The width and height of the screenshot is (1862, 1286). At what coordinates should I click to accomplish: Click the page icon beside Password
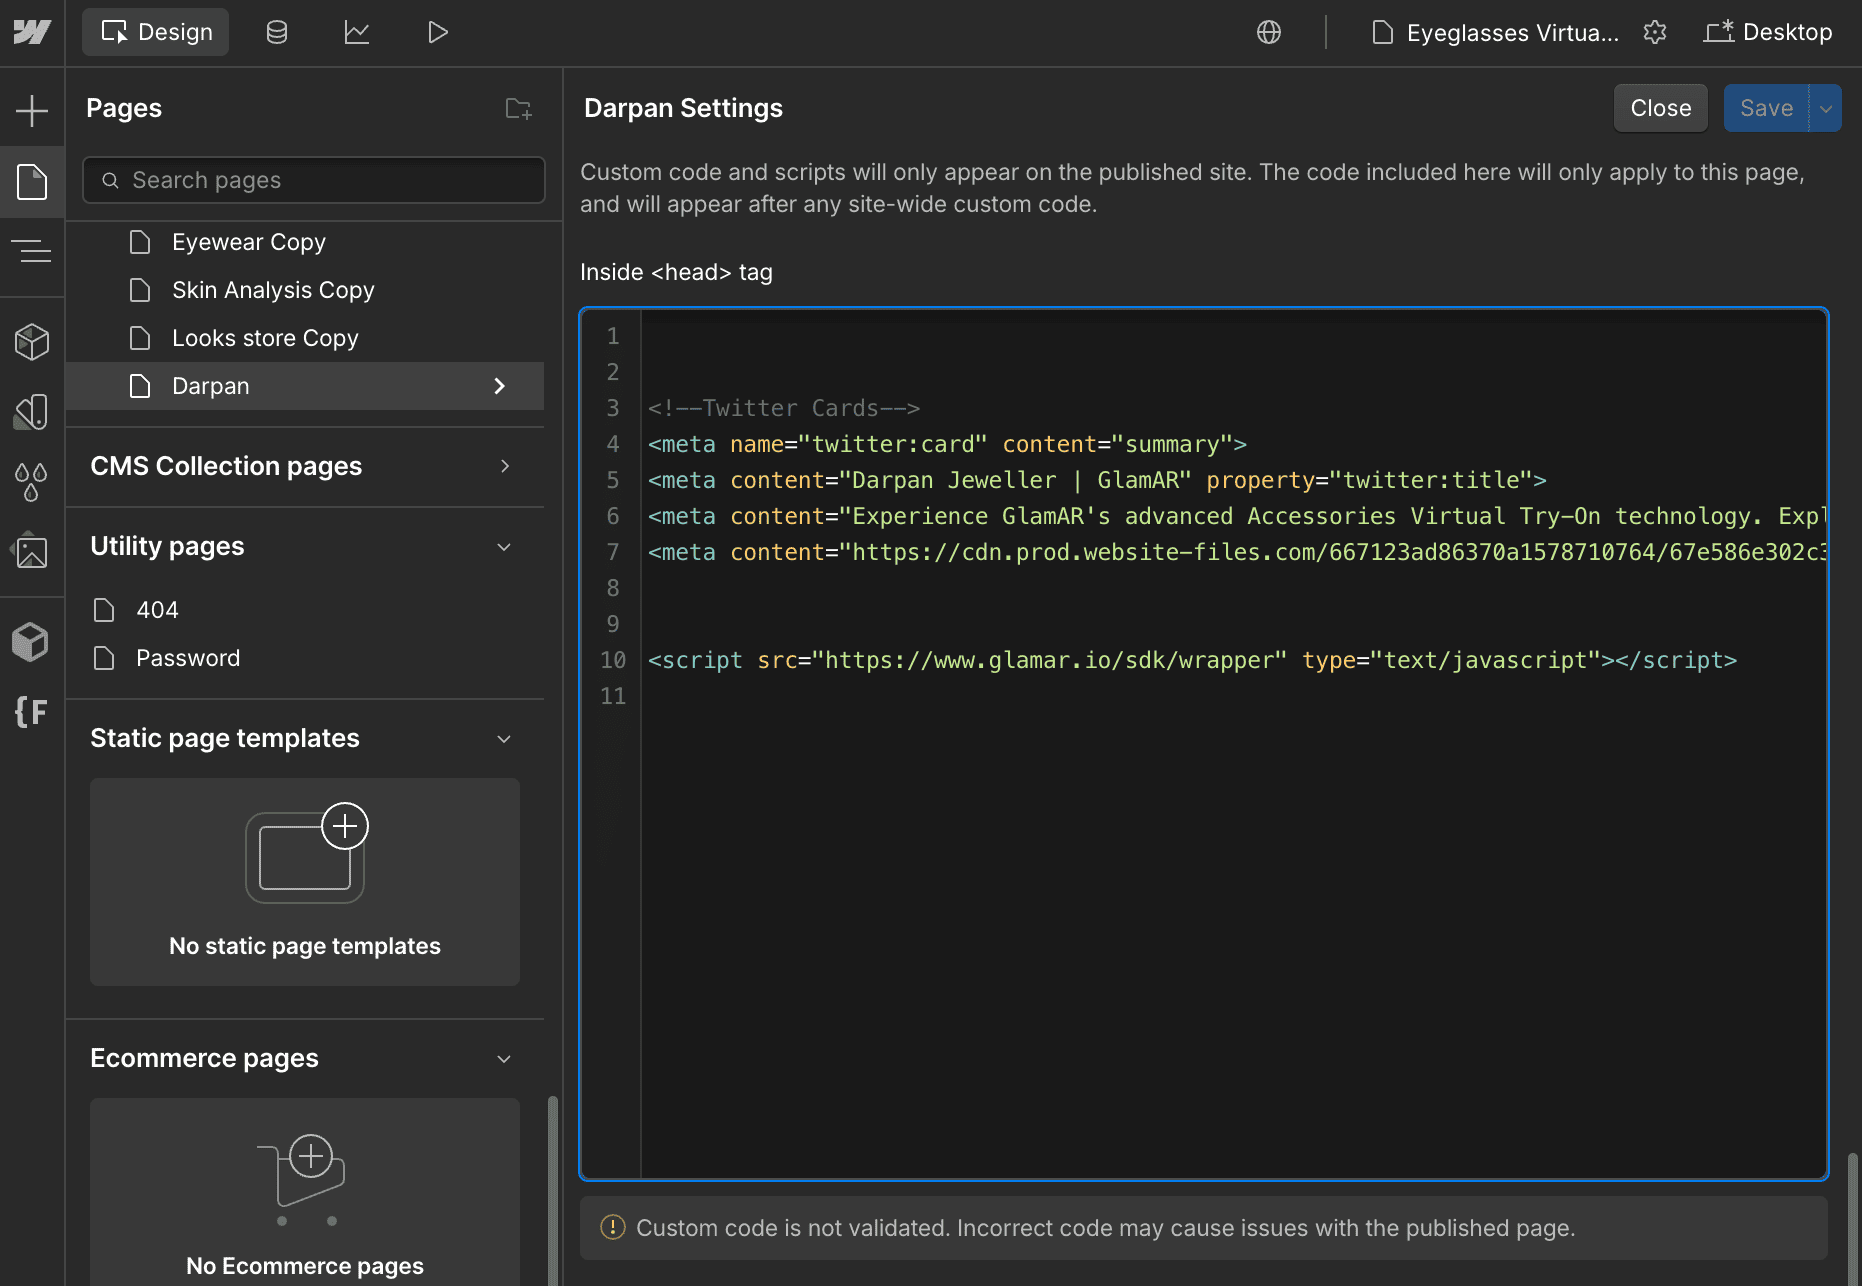(104, 658)
